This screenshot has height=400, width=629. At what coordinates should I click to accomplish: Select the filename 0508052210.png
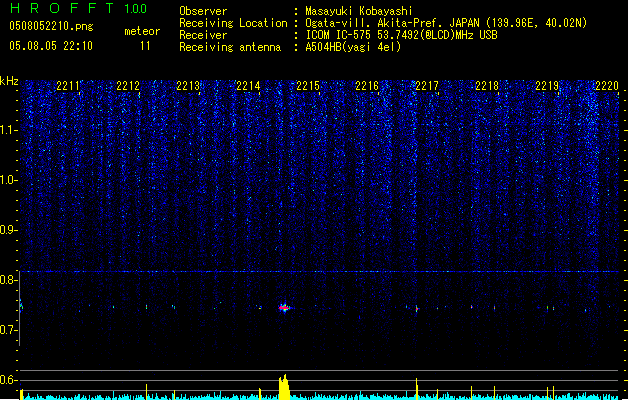(x=51, y=26)
